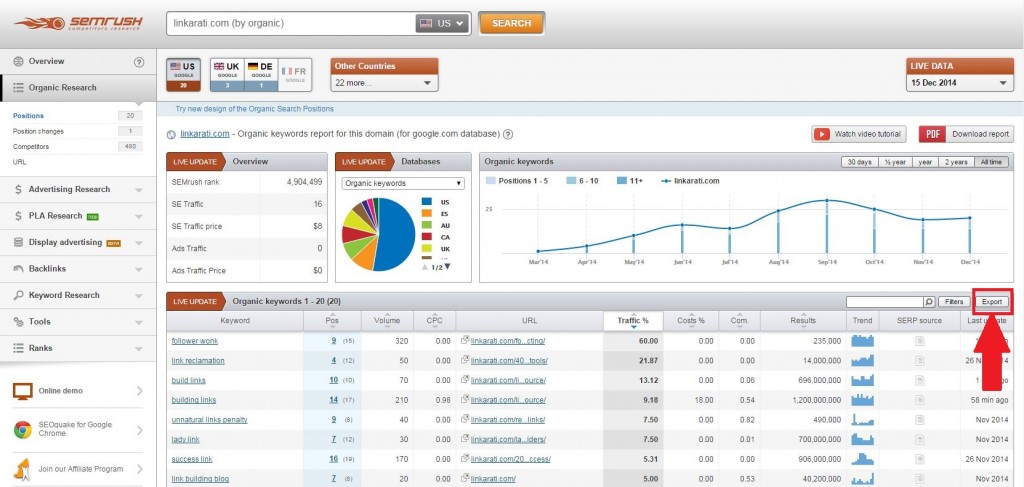Open Other Countries 22 more dropdown
Screen dimensions: 1024x487
tap(384, 83)
